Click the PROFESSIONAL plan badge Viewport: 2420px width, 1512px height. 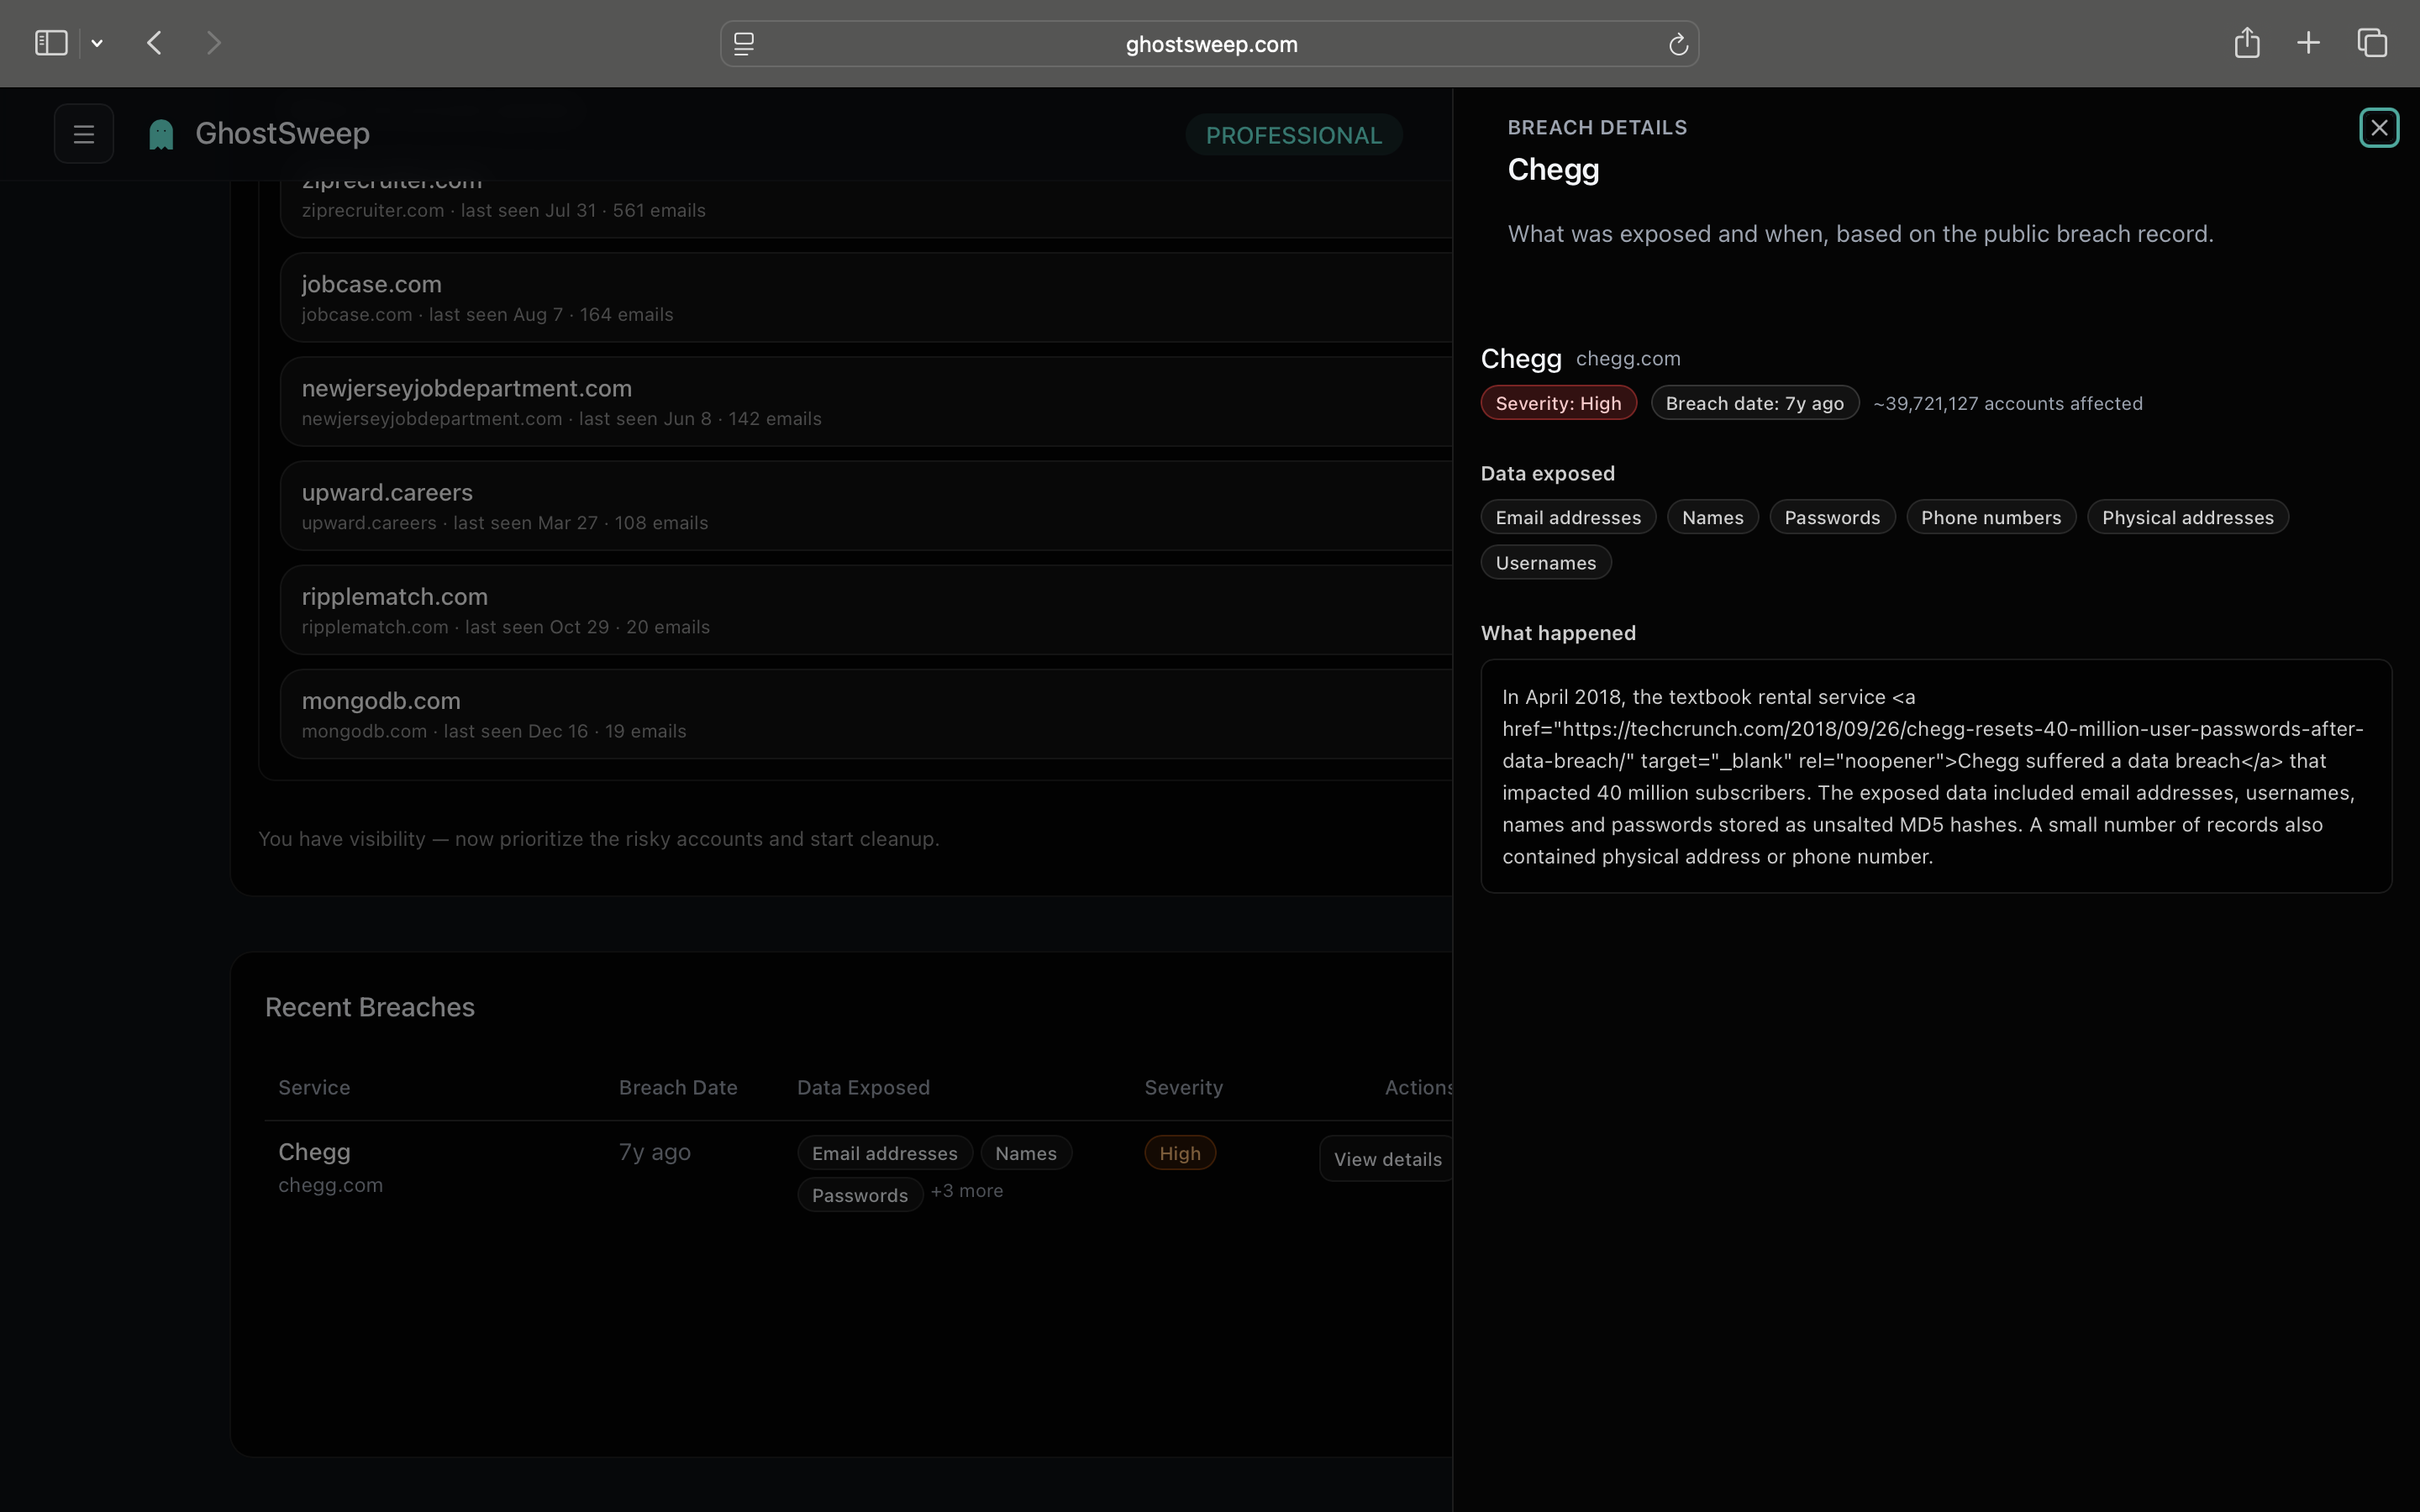coord(1293,135)
